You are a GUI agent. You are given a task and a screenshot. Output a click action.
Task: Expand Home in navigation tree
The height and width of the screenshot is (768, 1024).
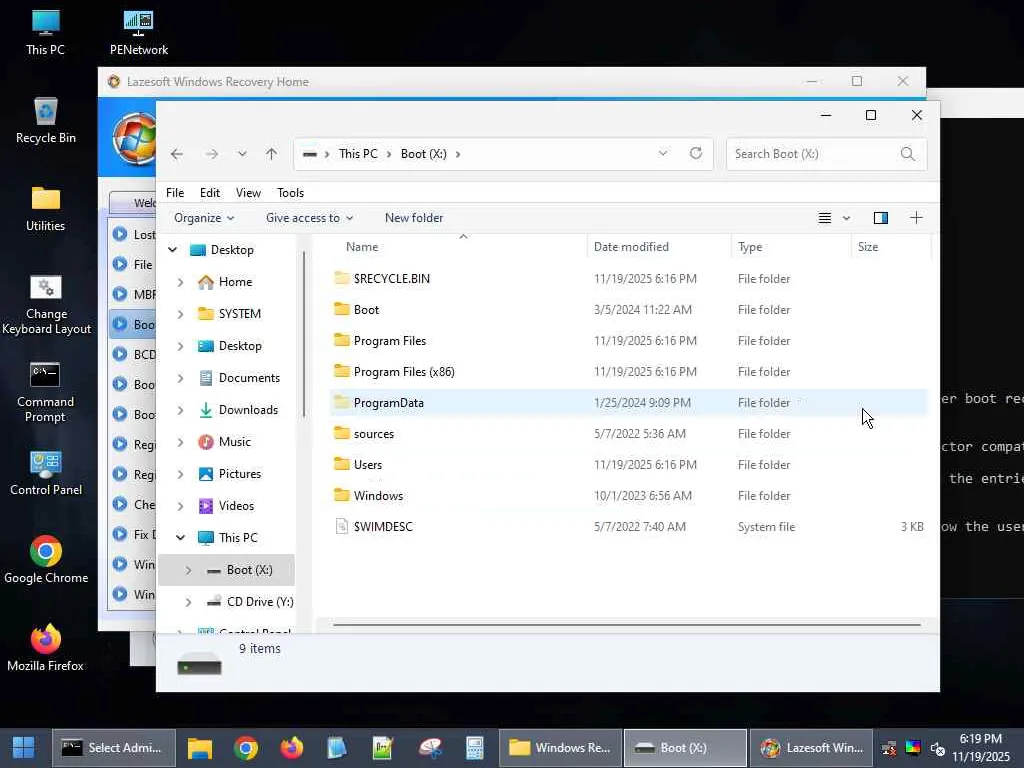click(x=180, y=282)
